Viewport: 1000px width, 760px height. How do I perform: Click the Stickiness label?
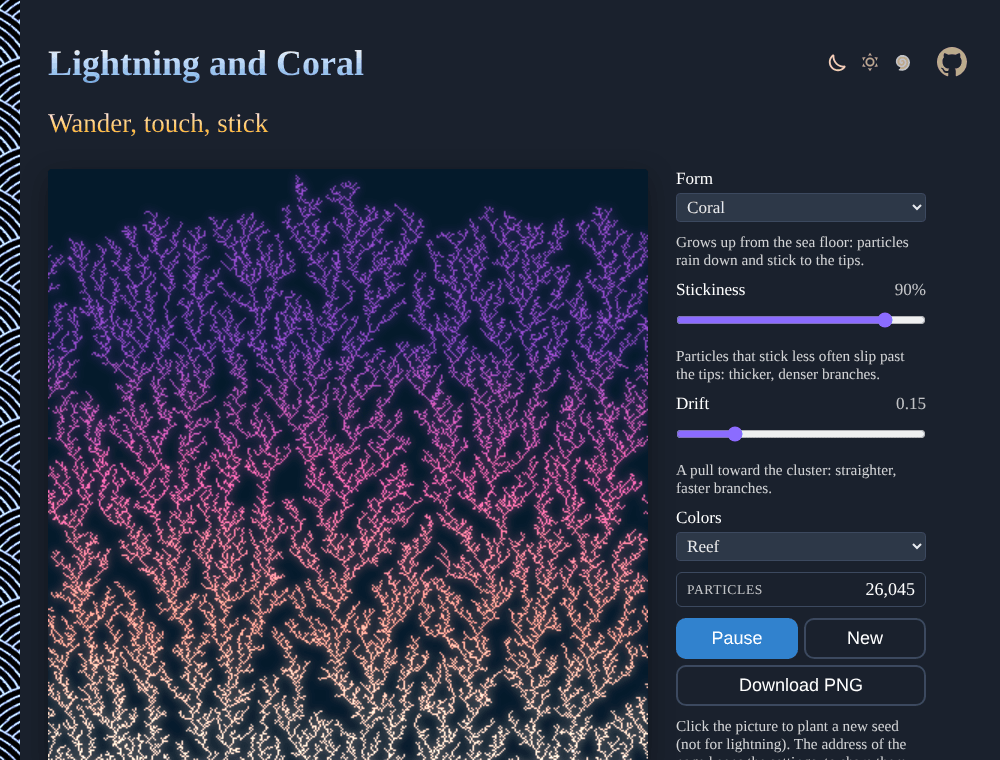click(710, 290)
